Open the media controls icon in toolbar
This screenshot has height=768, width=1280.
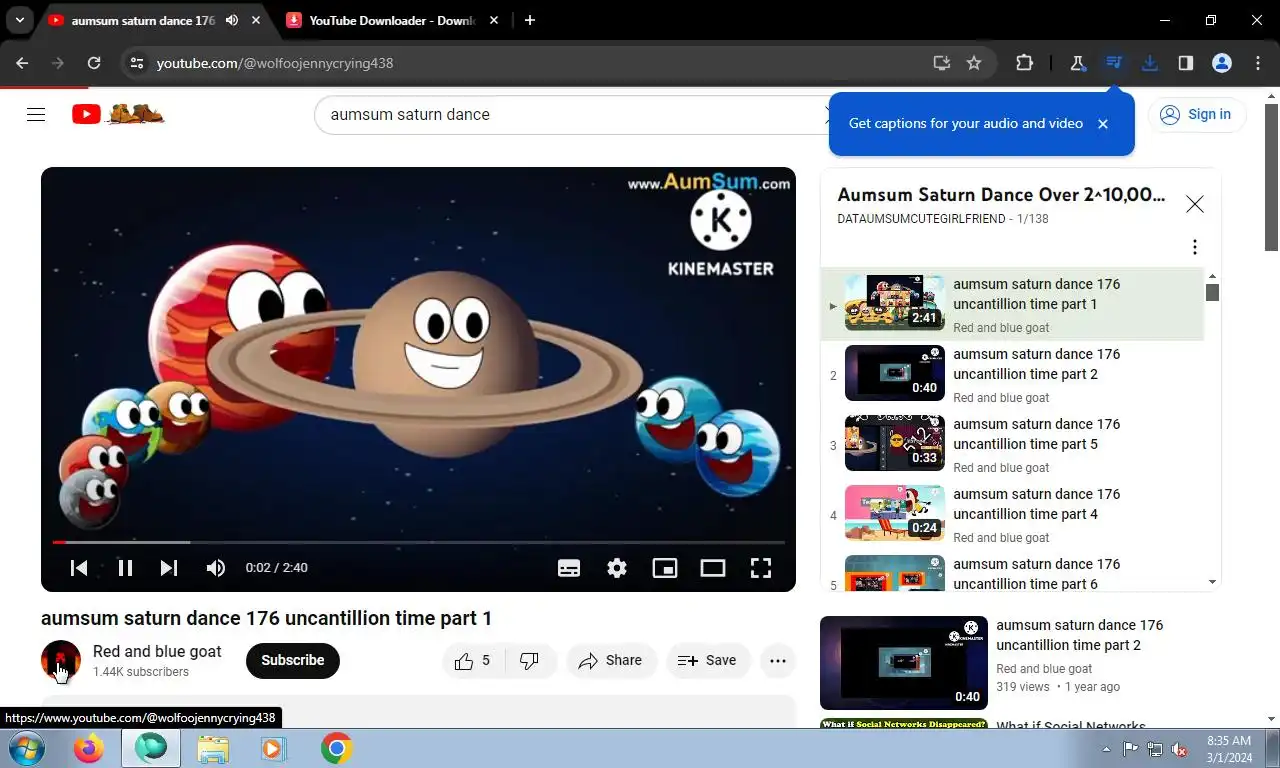pos(1113,63)
